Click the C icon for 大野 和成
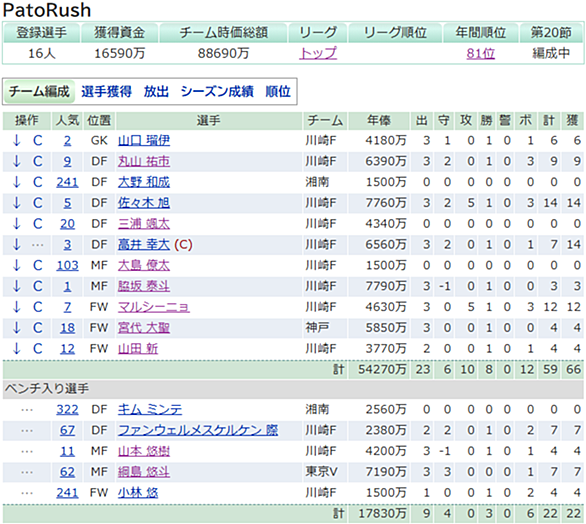Screen dimensions: 586x524 tap(38, 182)
